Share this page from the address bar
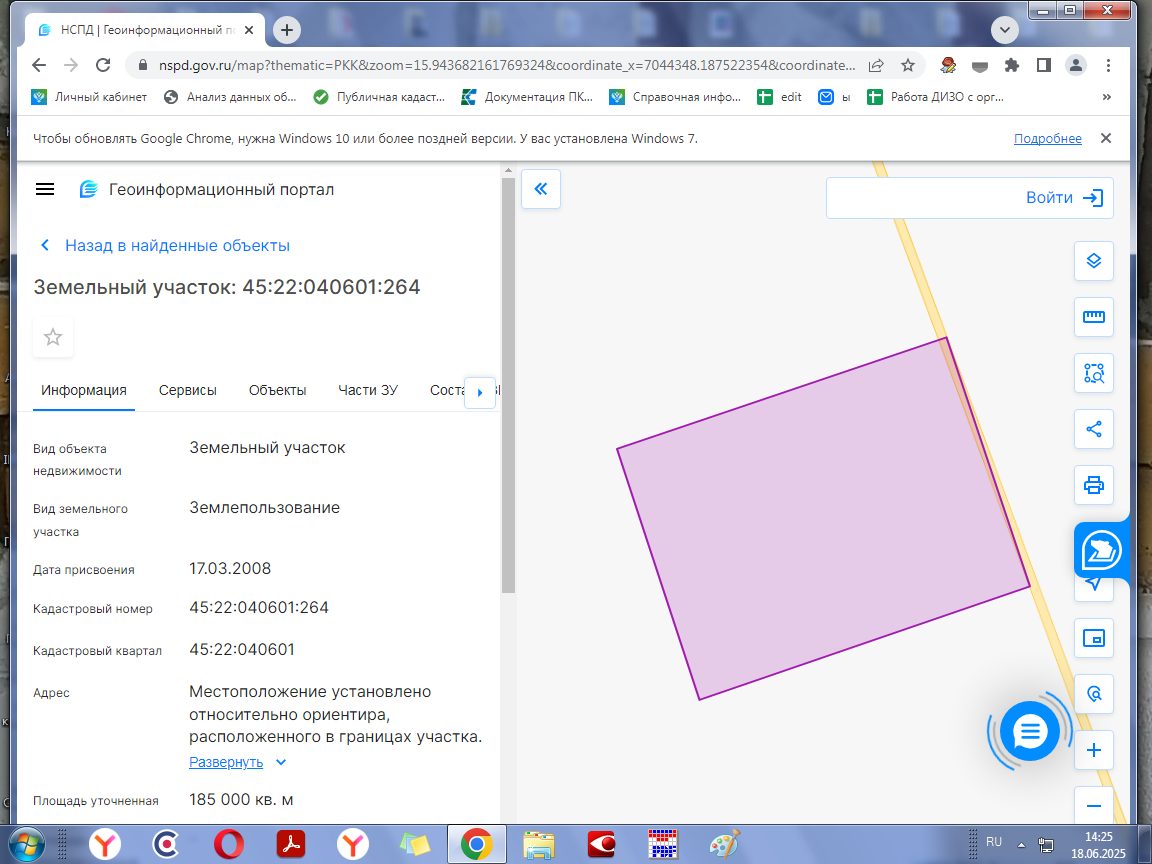 (876, 65)
